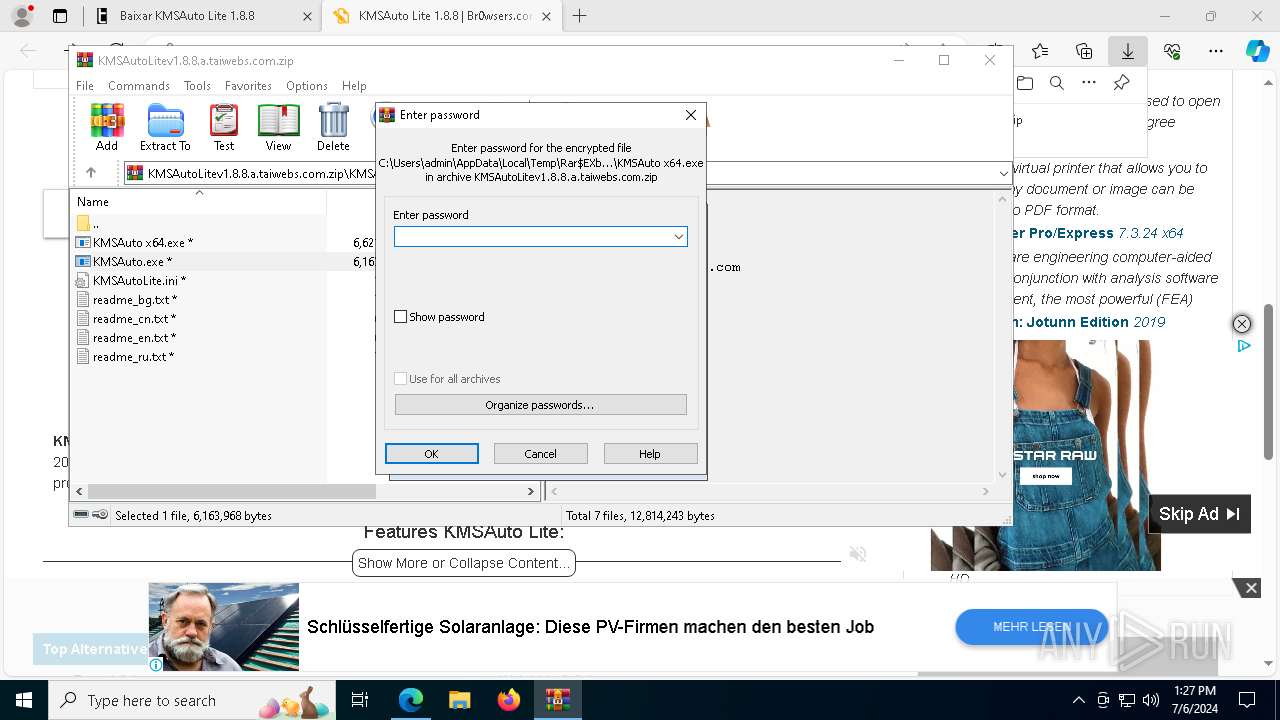The width and height of the screenshot is (1280, 720).
Task: Unmute the video with the speaker icon
Action: pyautogui.click(x=857, y=554)
